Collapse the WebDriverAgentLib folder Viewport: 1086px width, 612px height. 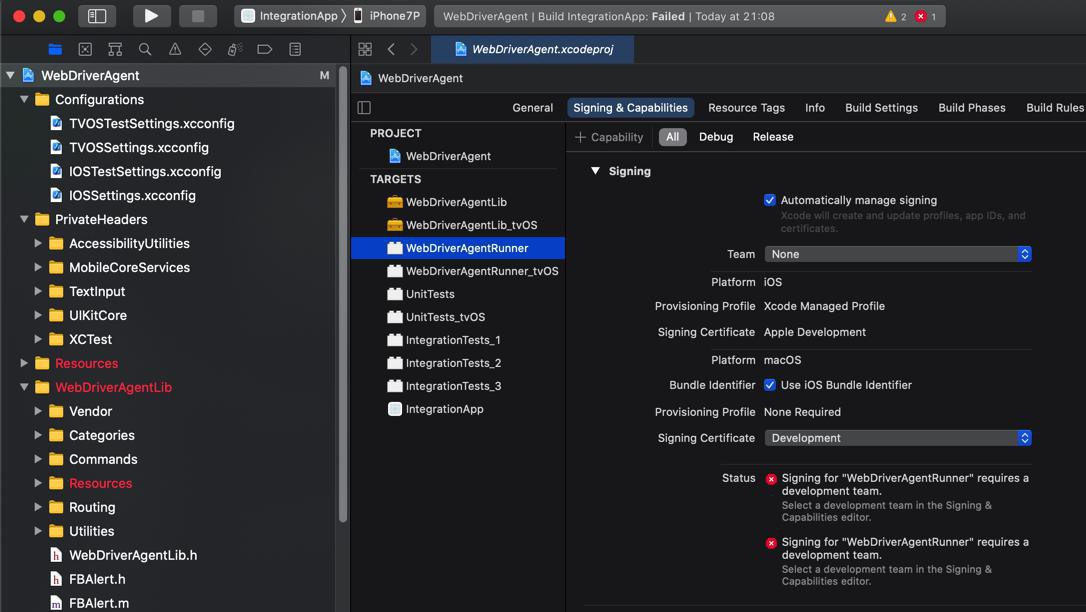[x=24, y=387]
